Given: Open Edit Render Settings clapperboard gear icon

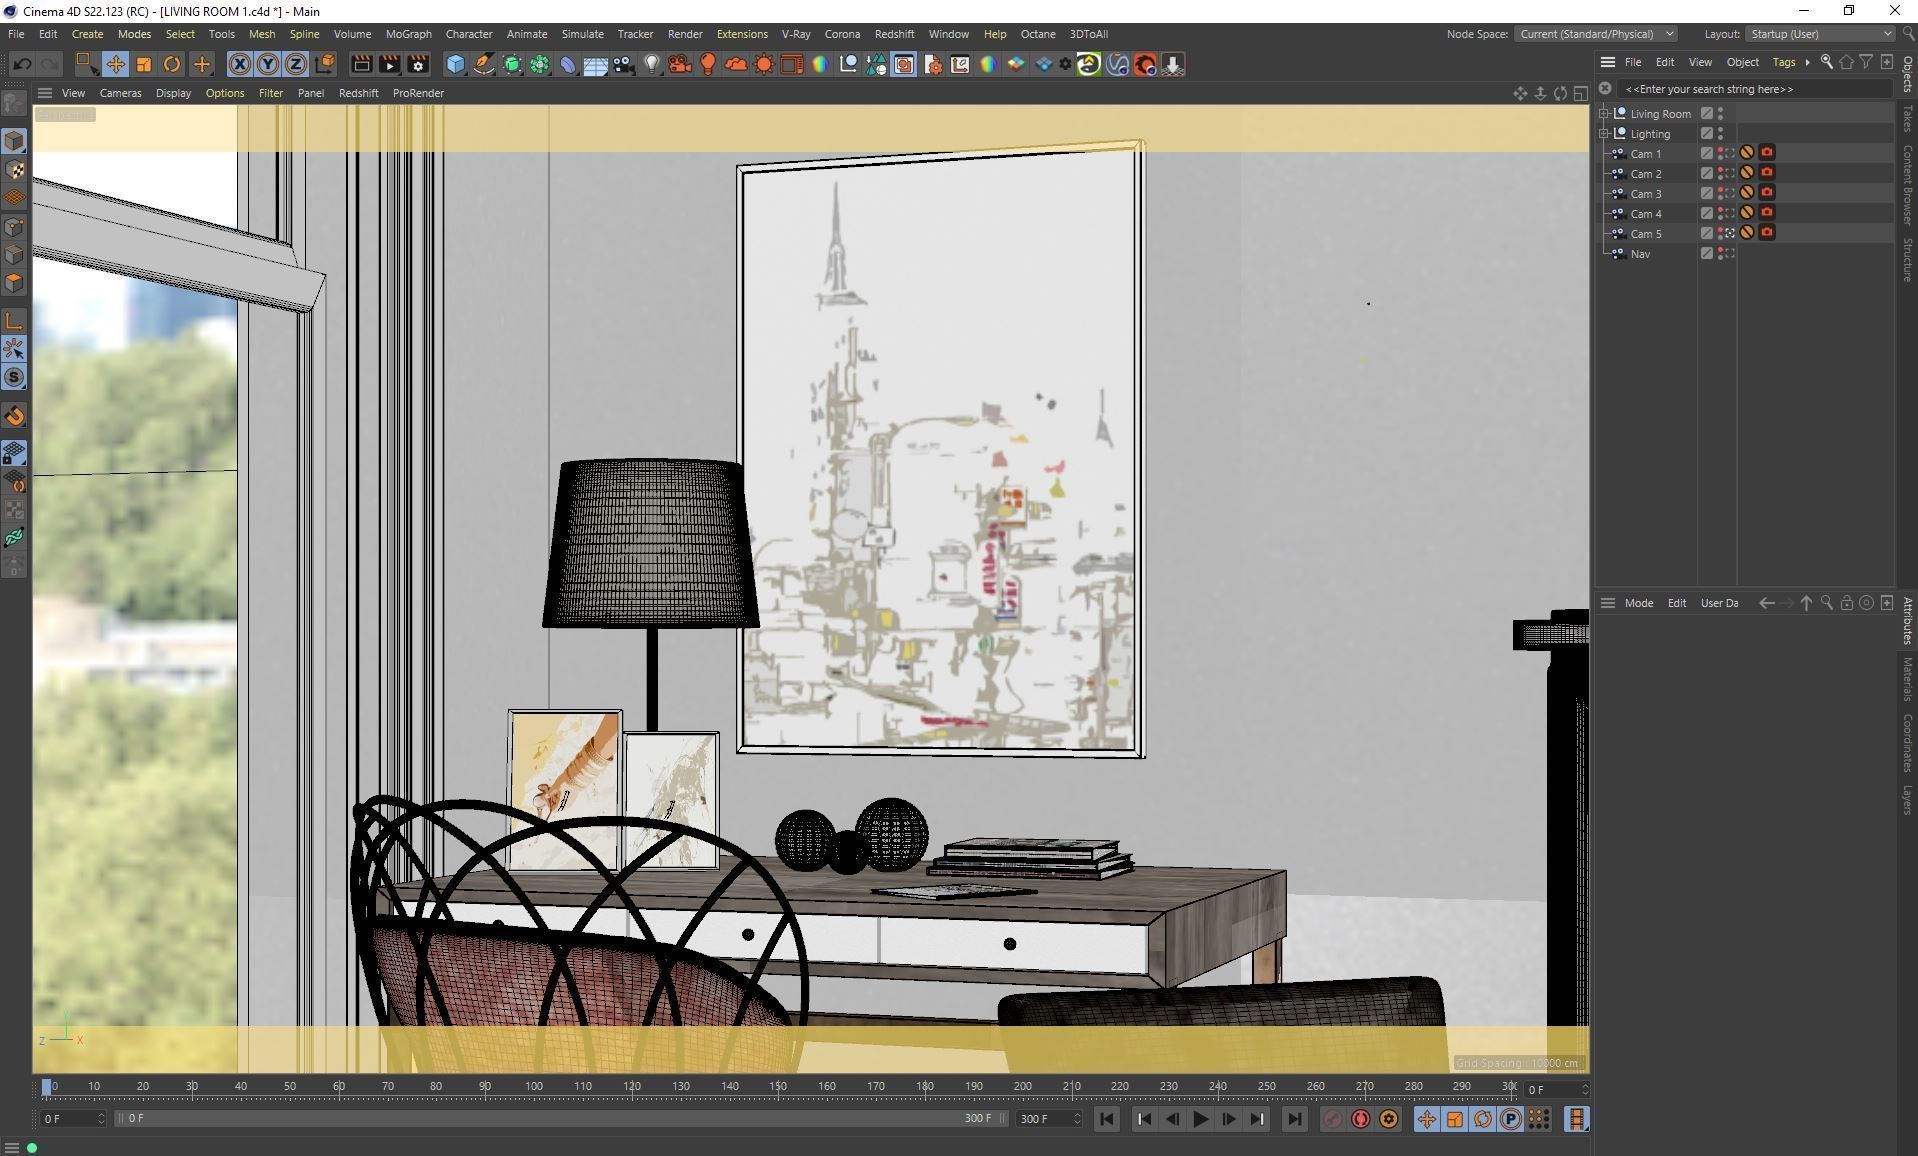Looking at the screenshot, I should (418, 64).
